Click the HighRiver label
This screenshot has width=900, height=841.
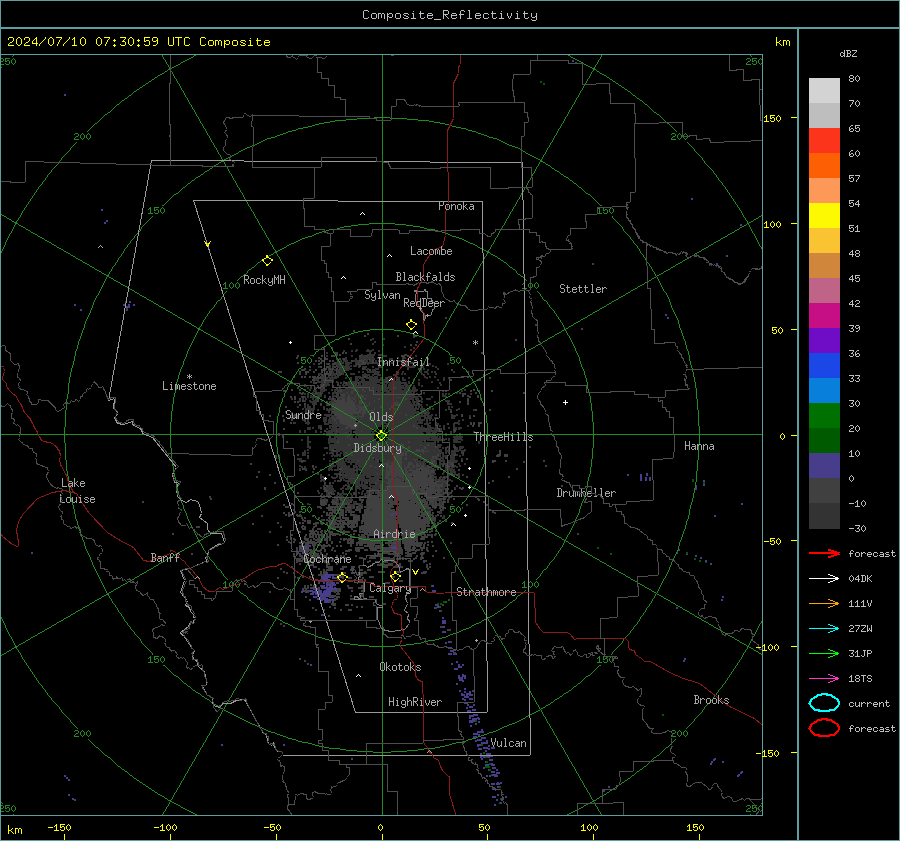414,702
